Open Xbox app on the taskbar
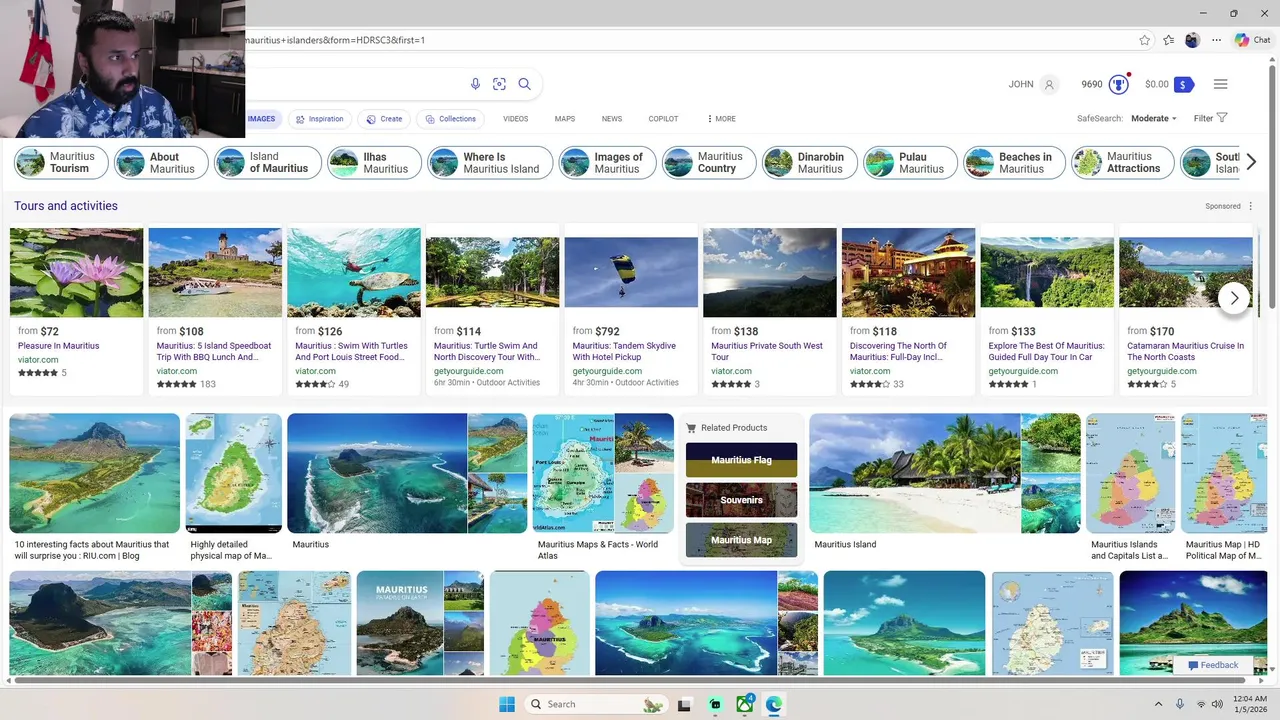 (x=745, y=704)
